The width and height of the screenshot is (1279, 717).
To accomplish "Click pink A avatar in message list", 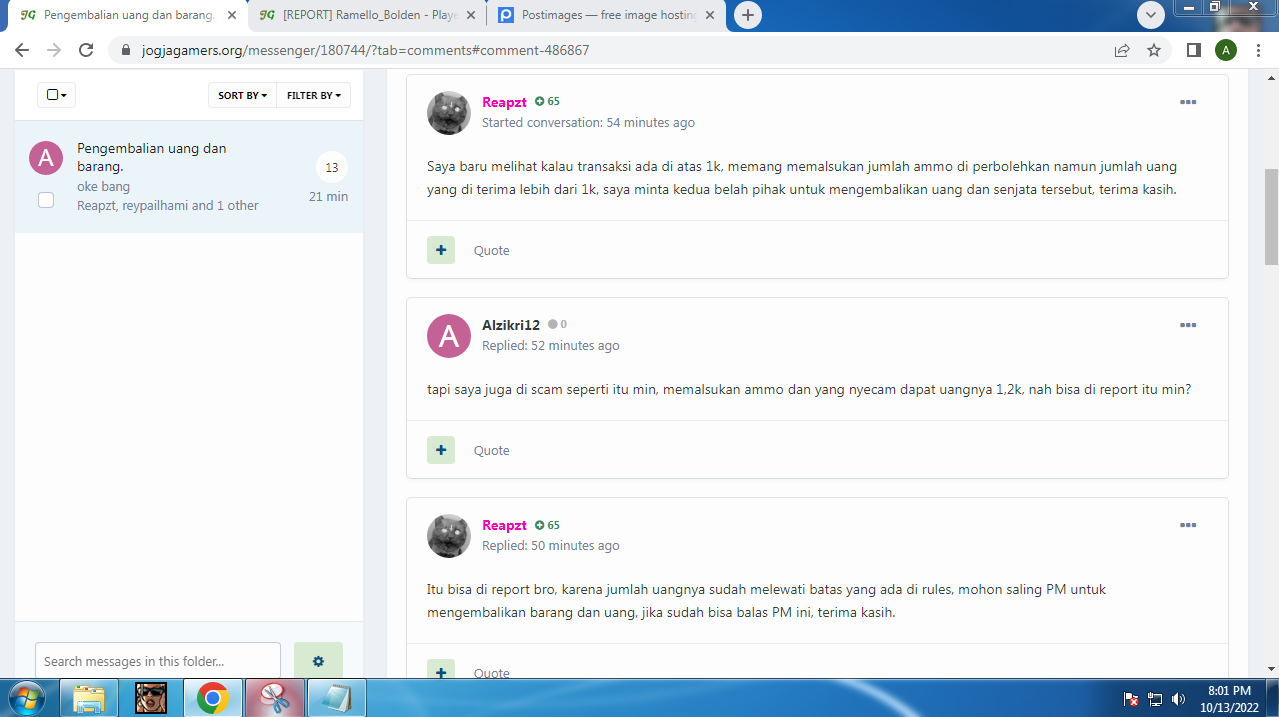I will [x=46, y=157].
